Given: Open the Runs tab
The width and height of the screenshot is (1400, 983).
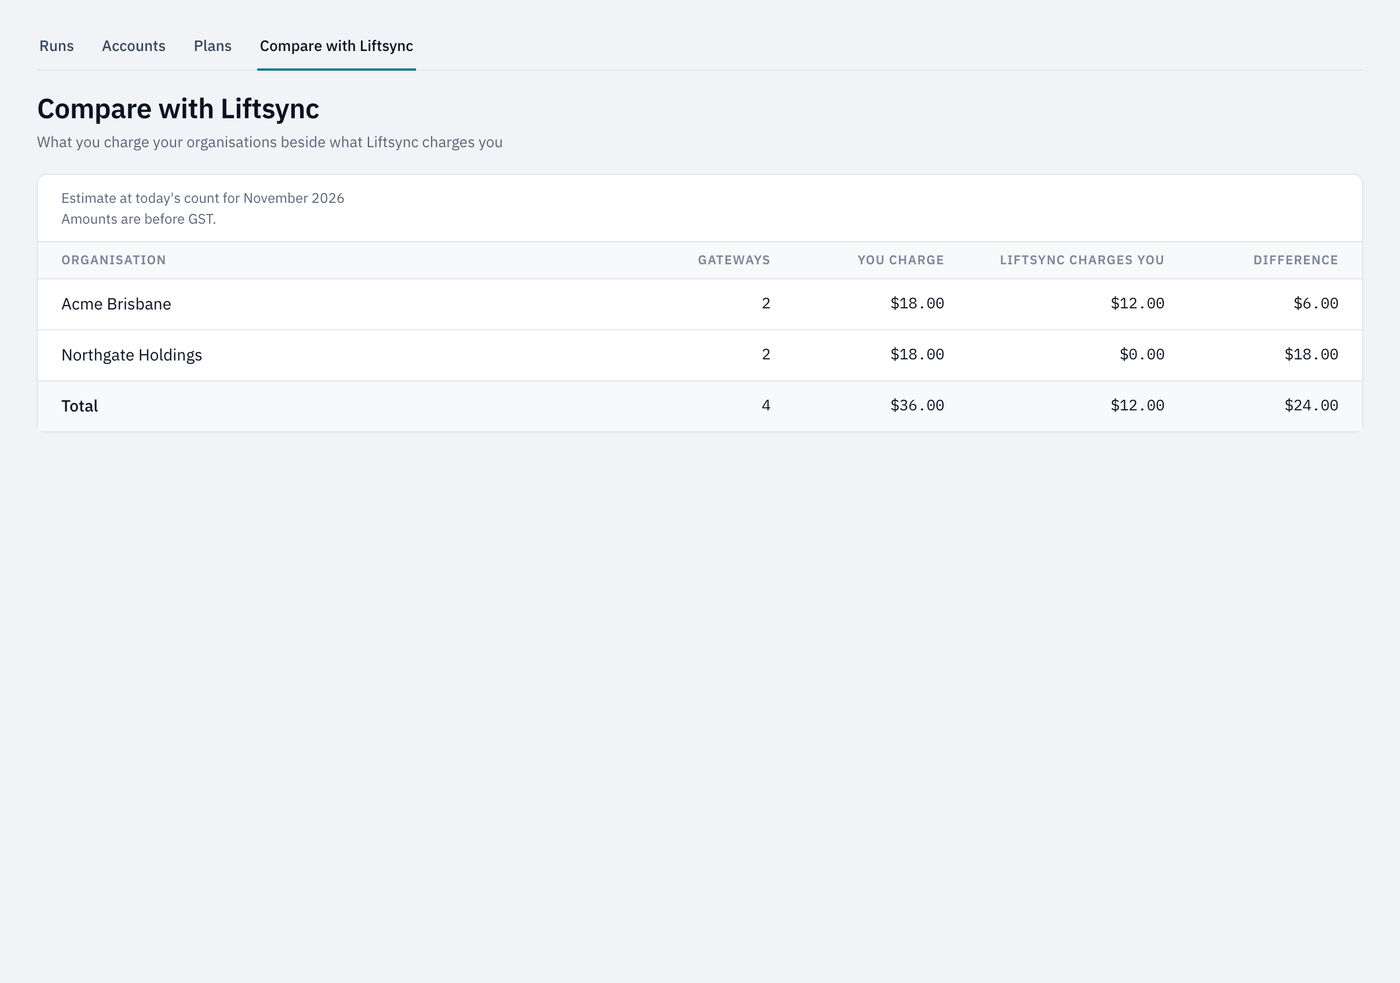Looking at the screenshot, I should click(57, 46).
